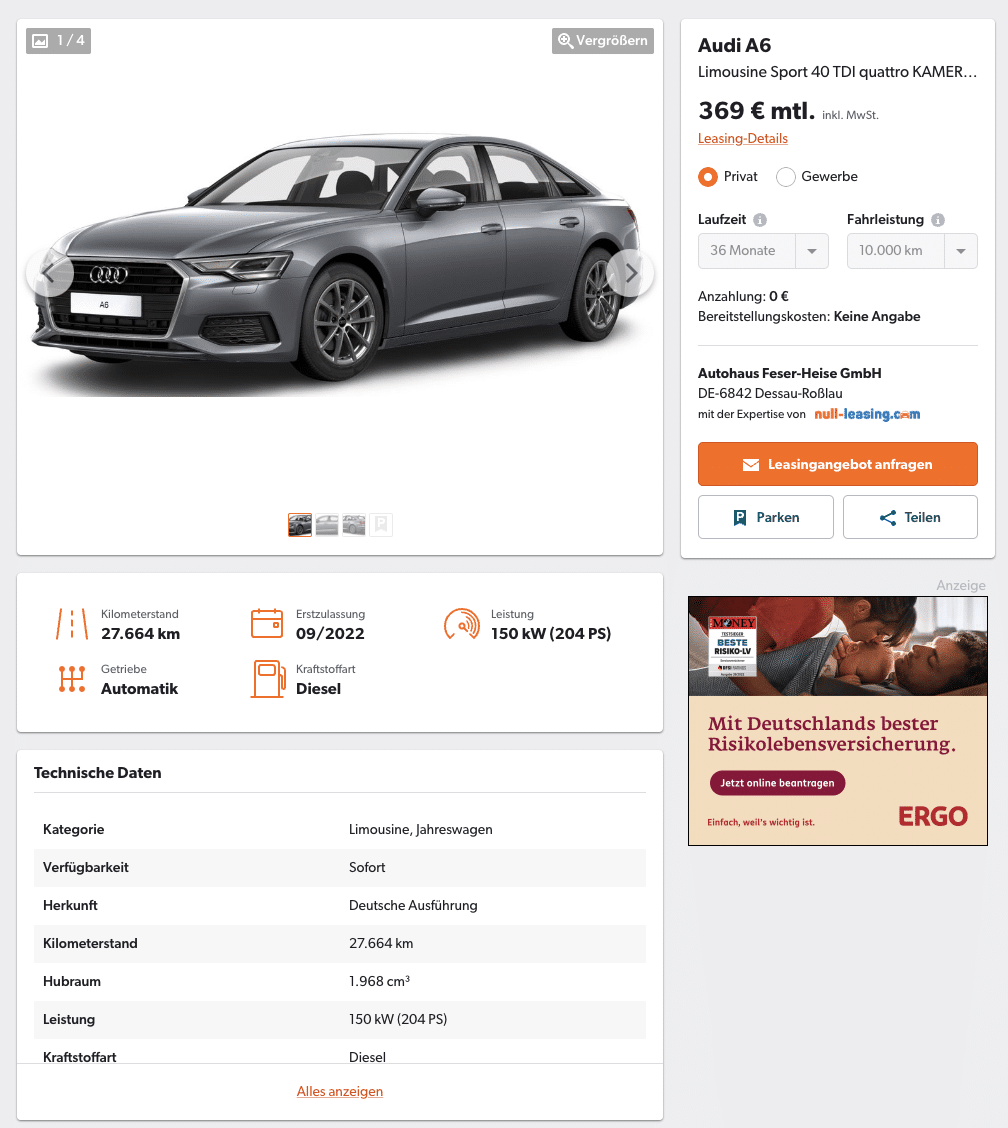
Task: Show the next car photo arrow
Action: [x=630, y=273]
